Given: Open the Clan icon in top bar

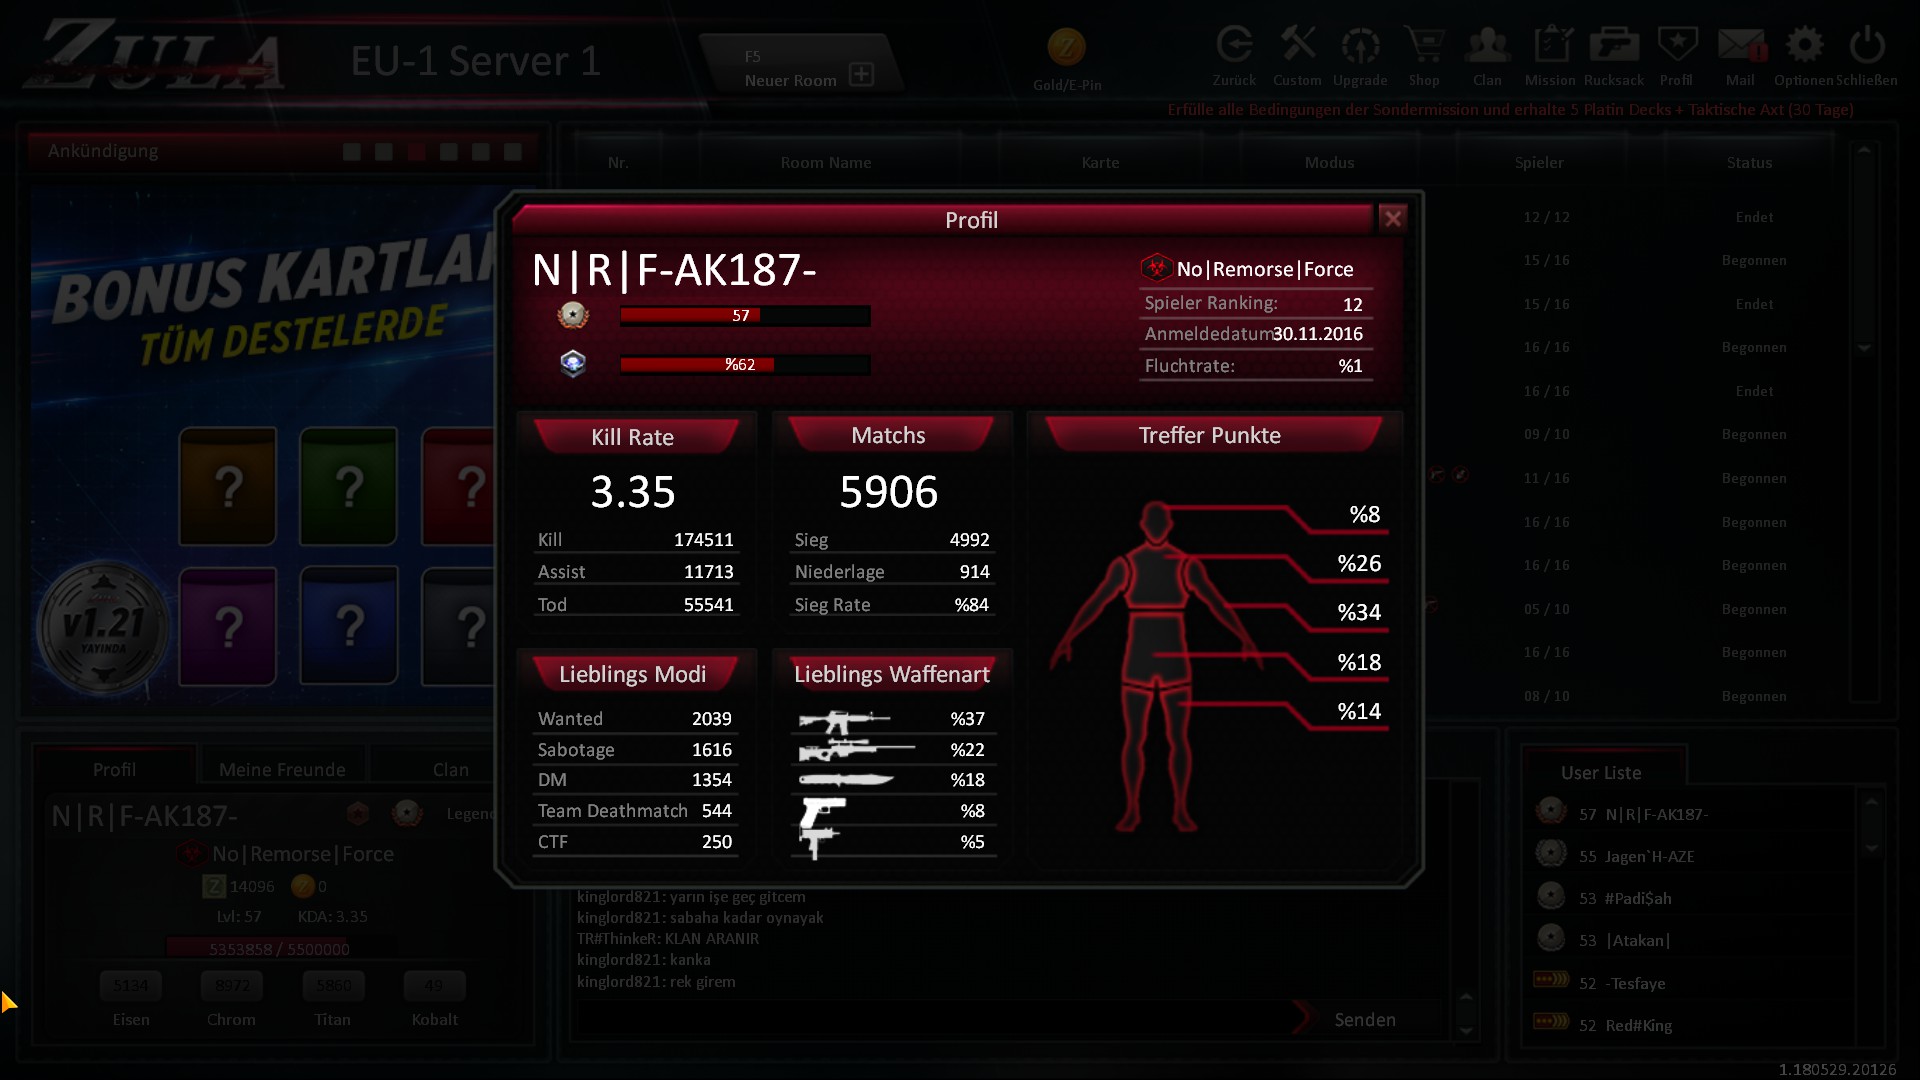Looking at the screenshot, I should pos(1487,46).
